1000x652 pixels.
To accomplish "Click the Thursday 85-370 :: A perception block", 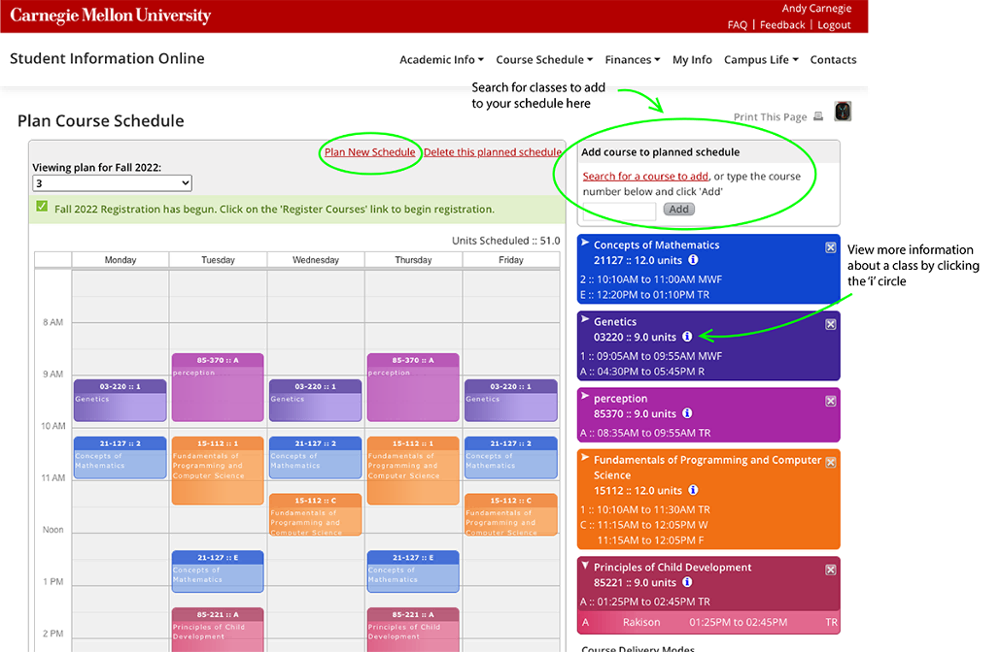I will click(413, 387).
